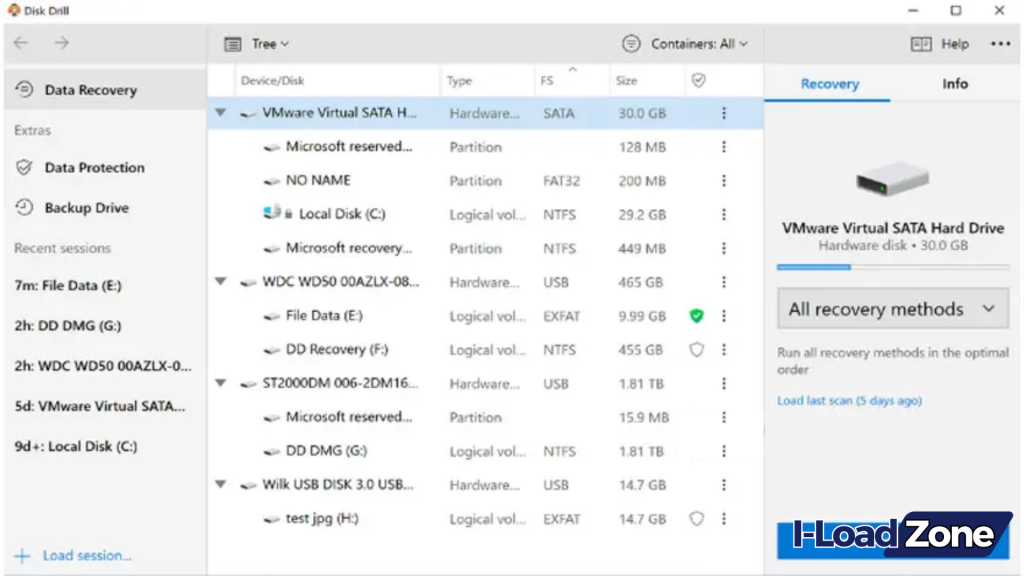This screenshot has height=576, width=1024.
Task: Open the All recovery methods dropdown
Action: (x=891, y=308)
